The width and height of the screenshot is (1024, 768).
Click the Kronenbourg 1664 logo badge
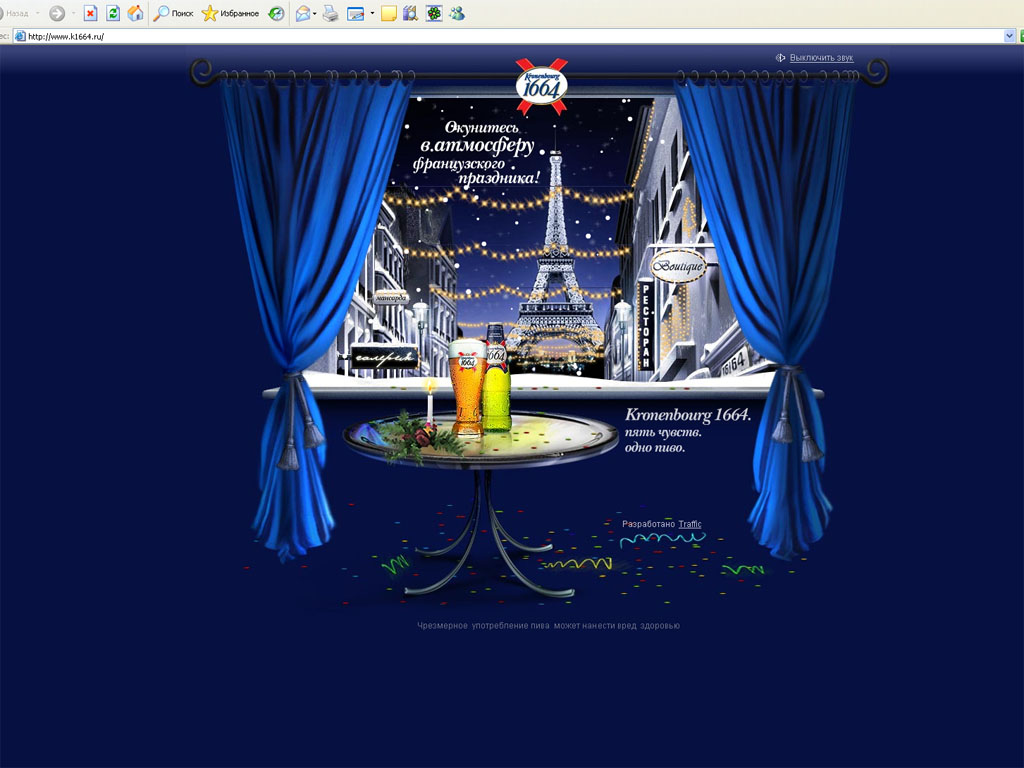[541, 86]
